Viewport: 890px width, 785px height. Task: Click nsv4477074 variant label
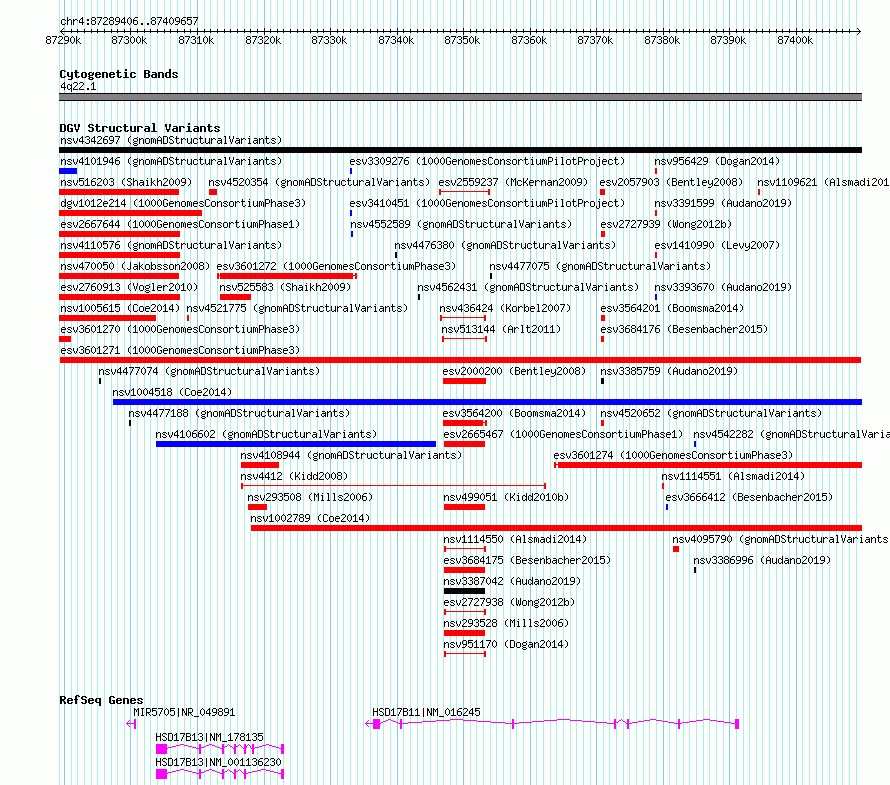[x=209, y=371]
